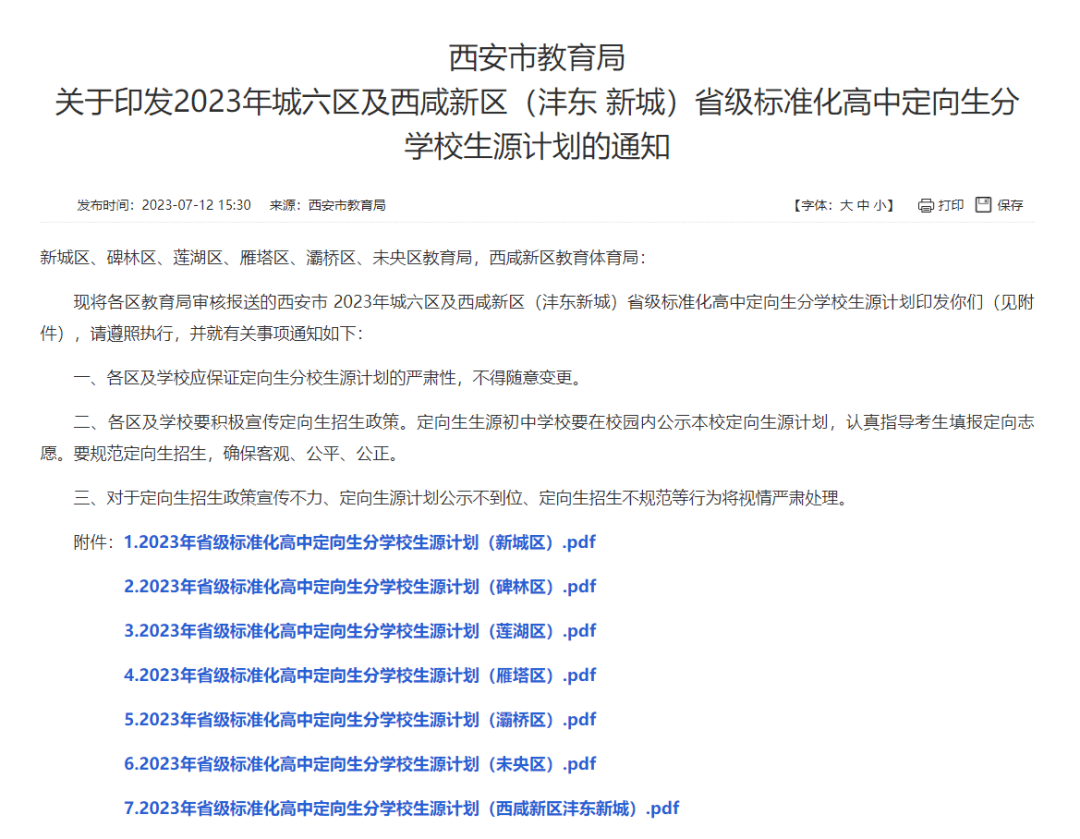Open attachment 3 for 莲湖区 pdf
The width and height of the screenshot is (1080, 839).
360,631
